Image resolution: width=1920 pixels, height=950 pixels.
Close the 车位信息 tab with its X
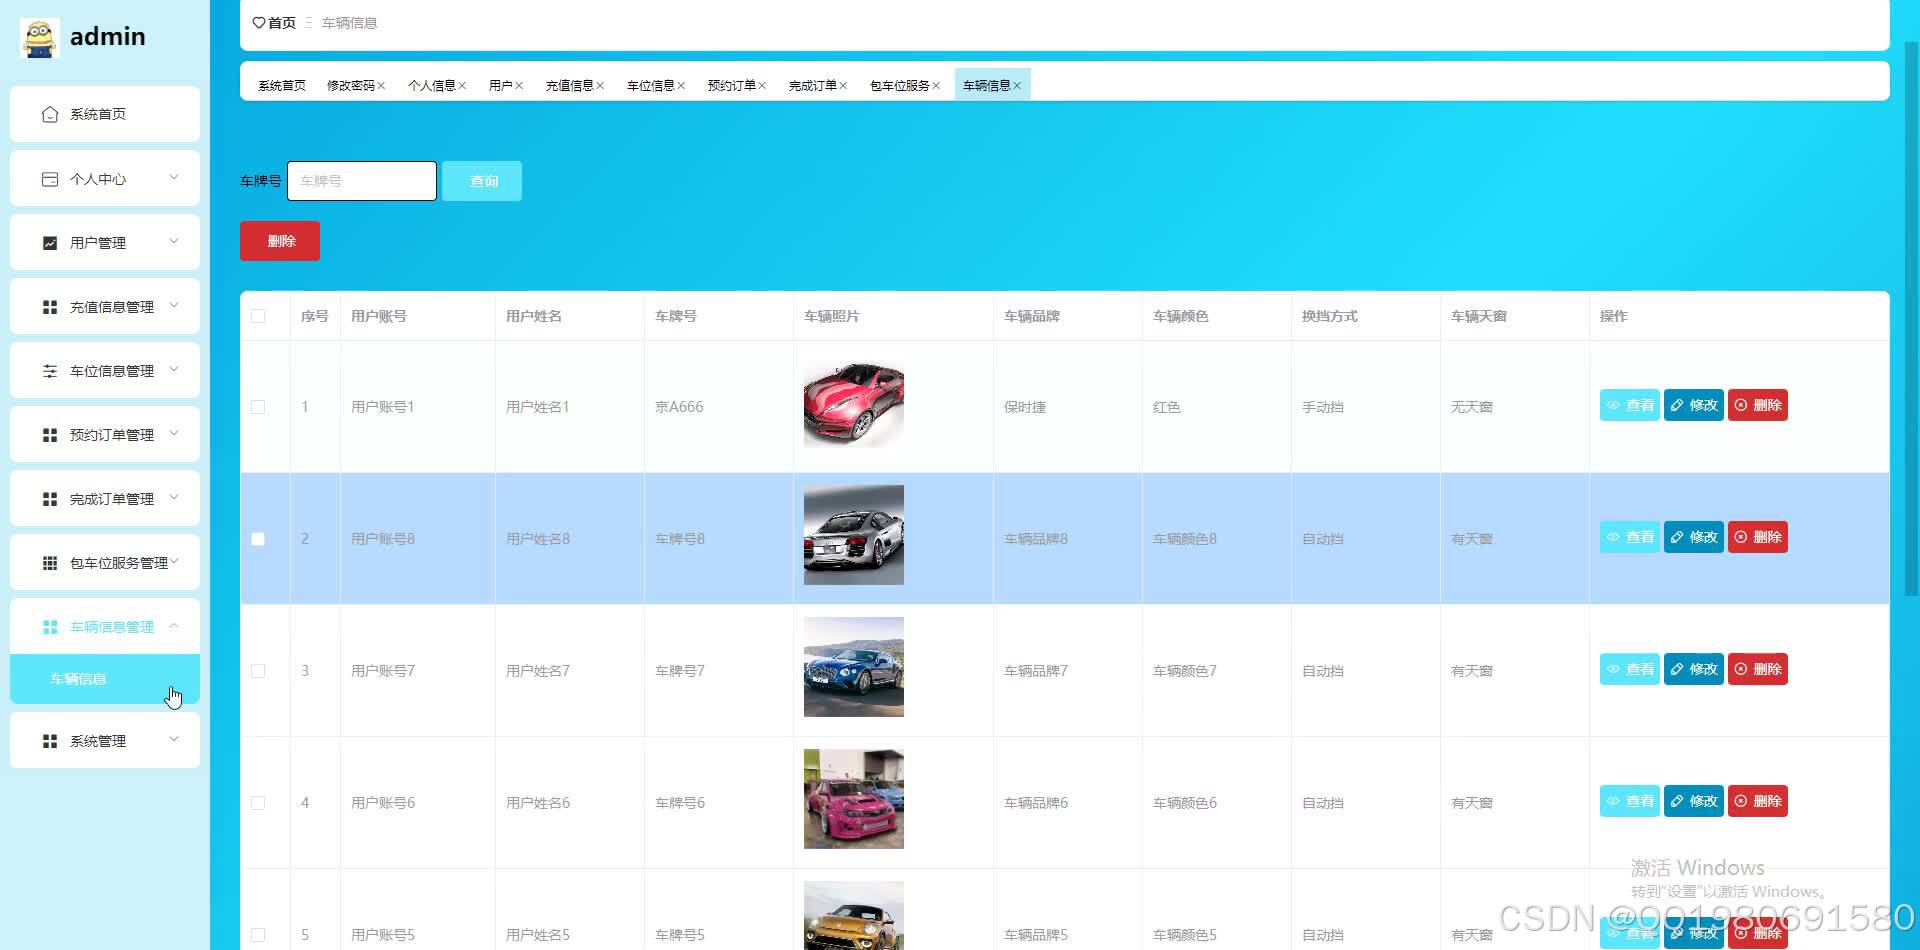tap(681, 86)
